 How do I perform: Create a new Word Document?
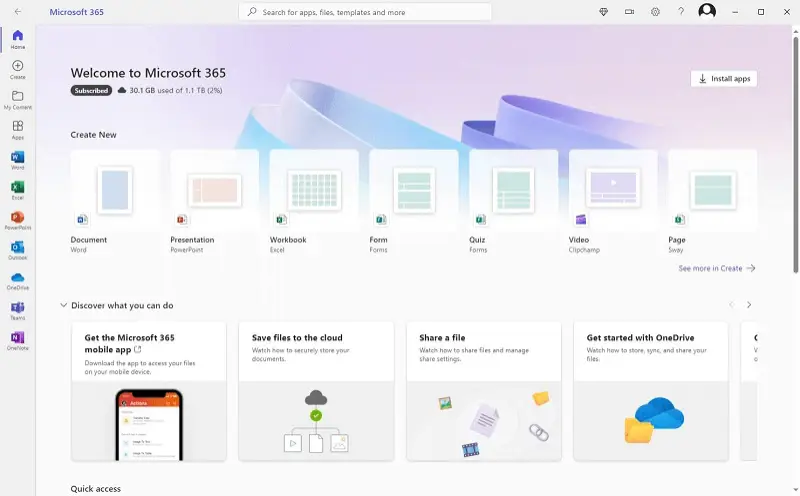pyautogui.click(x=115, y=202)
